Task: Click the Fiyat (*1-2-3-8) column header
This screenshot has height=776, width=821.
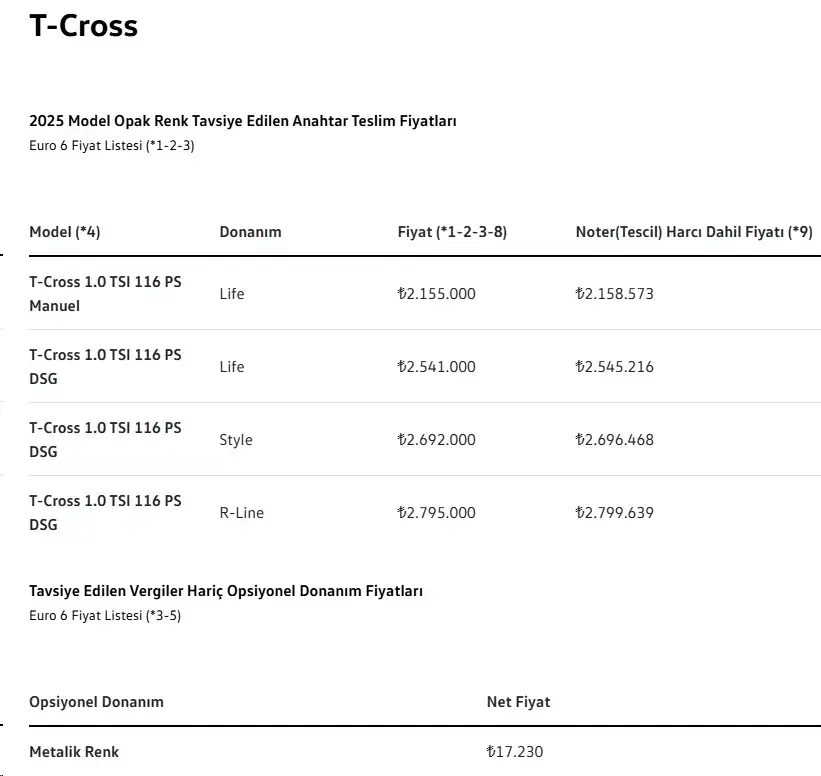Action: pos(452,232)
